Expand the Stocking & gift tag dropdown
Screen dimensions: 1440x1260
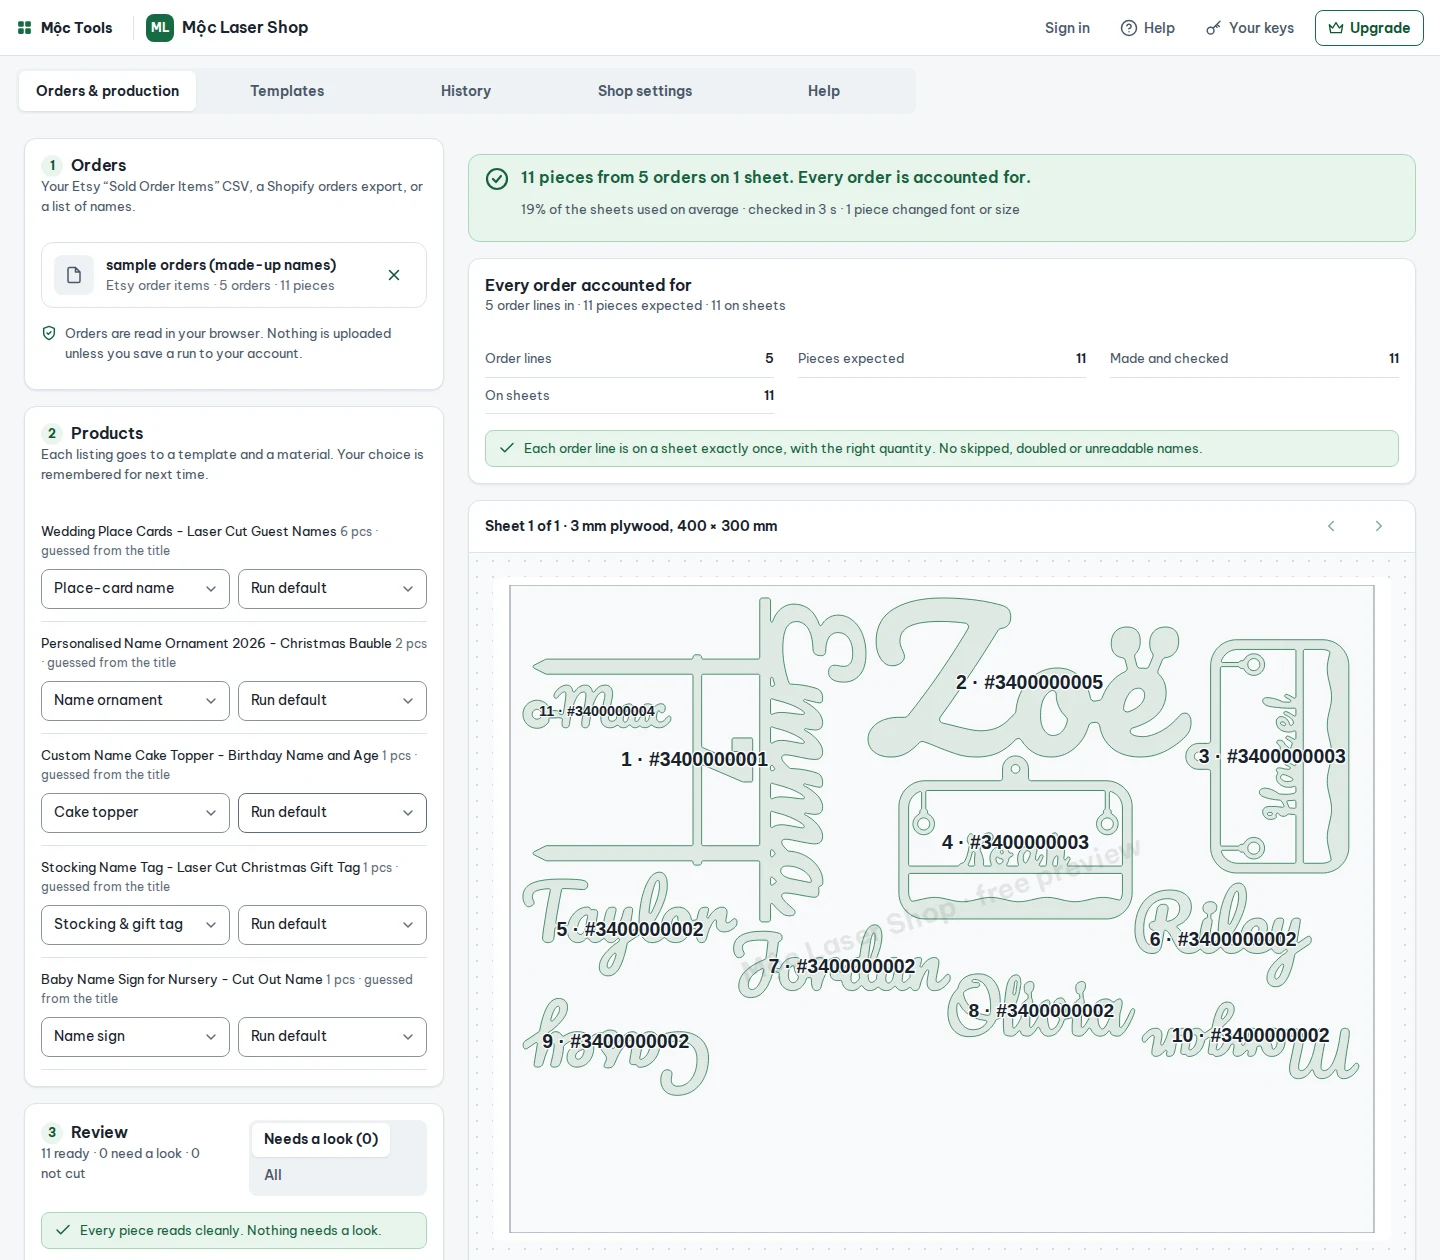pyautogui.click(x=135, y=925)
